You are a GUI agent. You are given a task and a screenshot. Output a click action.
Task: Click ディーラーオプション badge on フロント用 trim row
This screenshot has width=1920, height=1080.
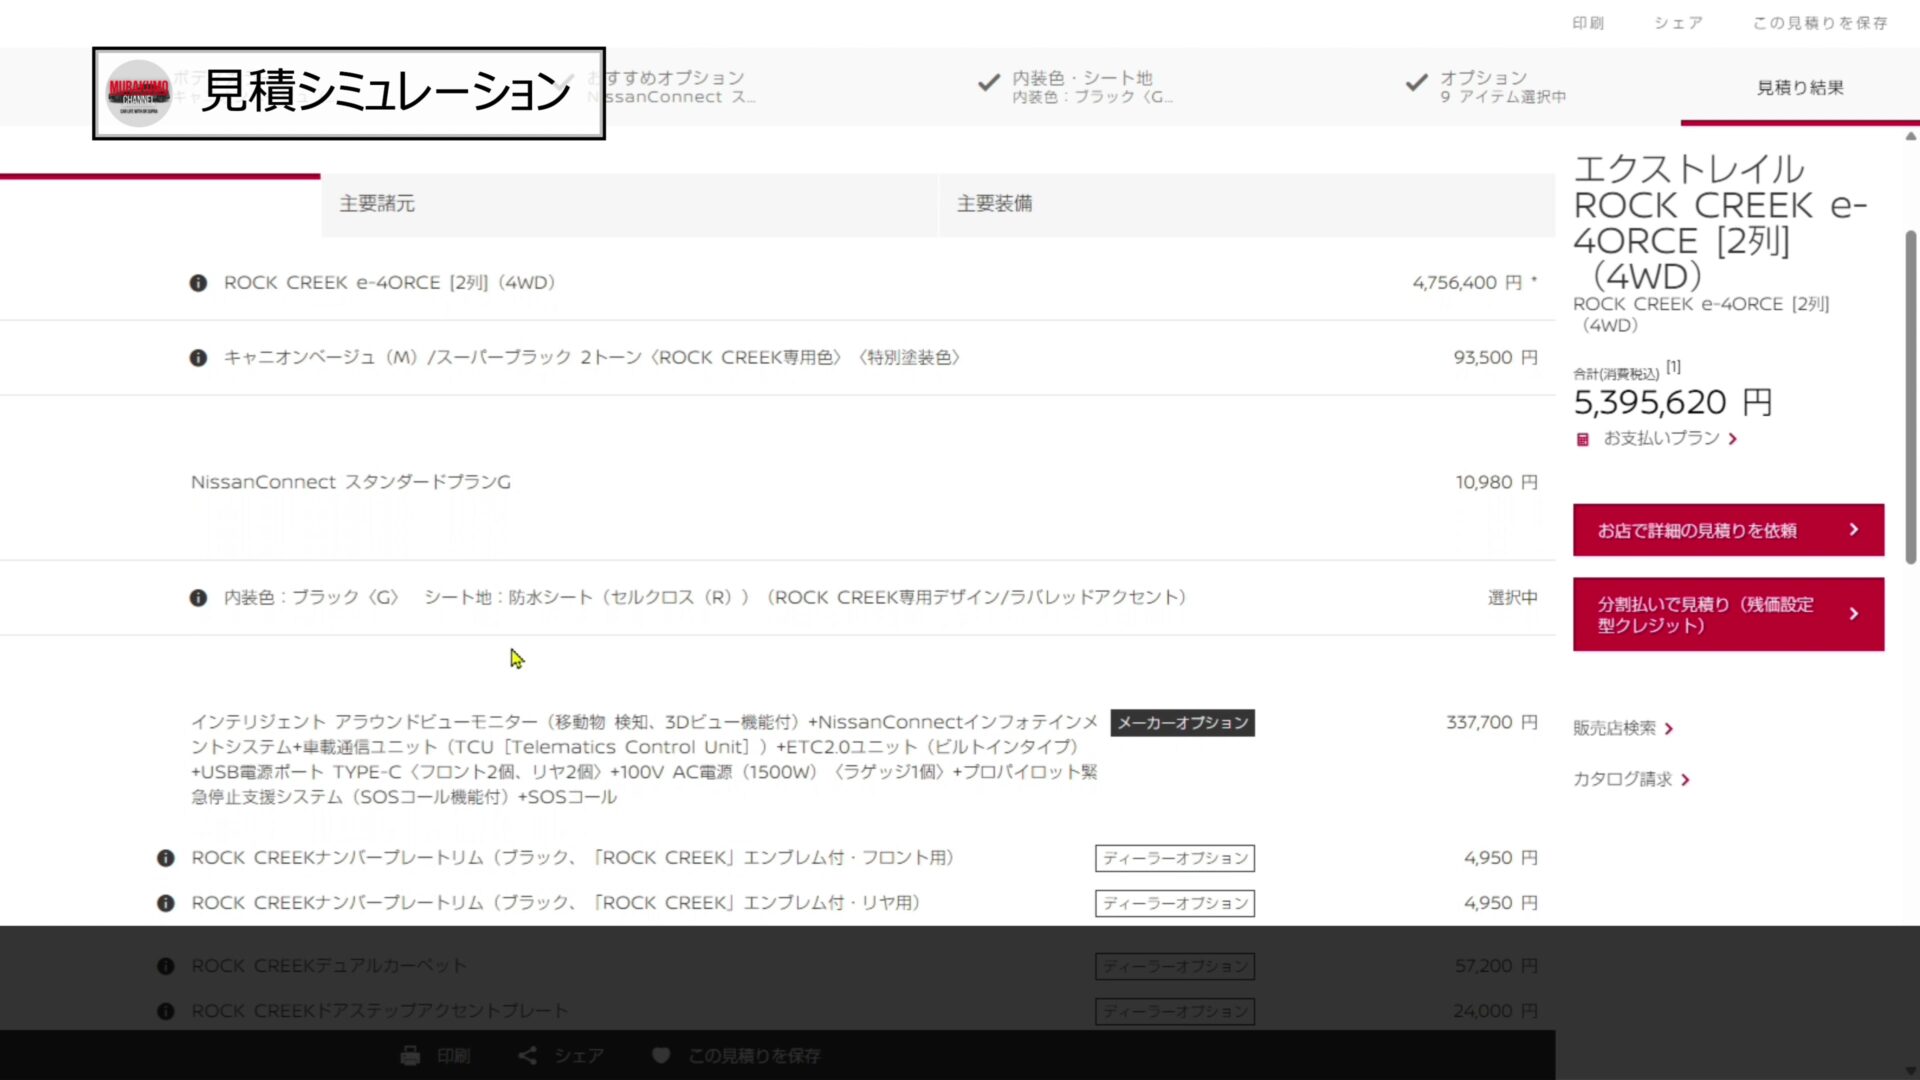1175,858
